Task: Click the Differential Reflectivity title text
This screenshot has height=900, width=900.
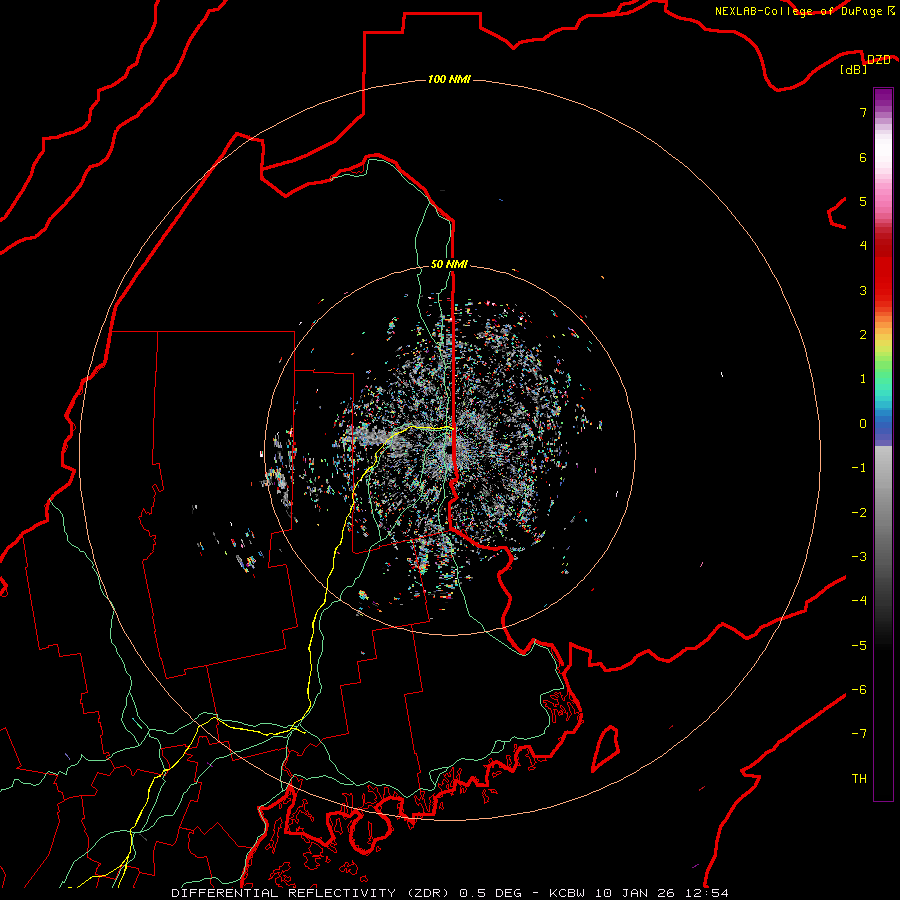Action: pyautogui.click(x=284, y=893)
